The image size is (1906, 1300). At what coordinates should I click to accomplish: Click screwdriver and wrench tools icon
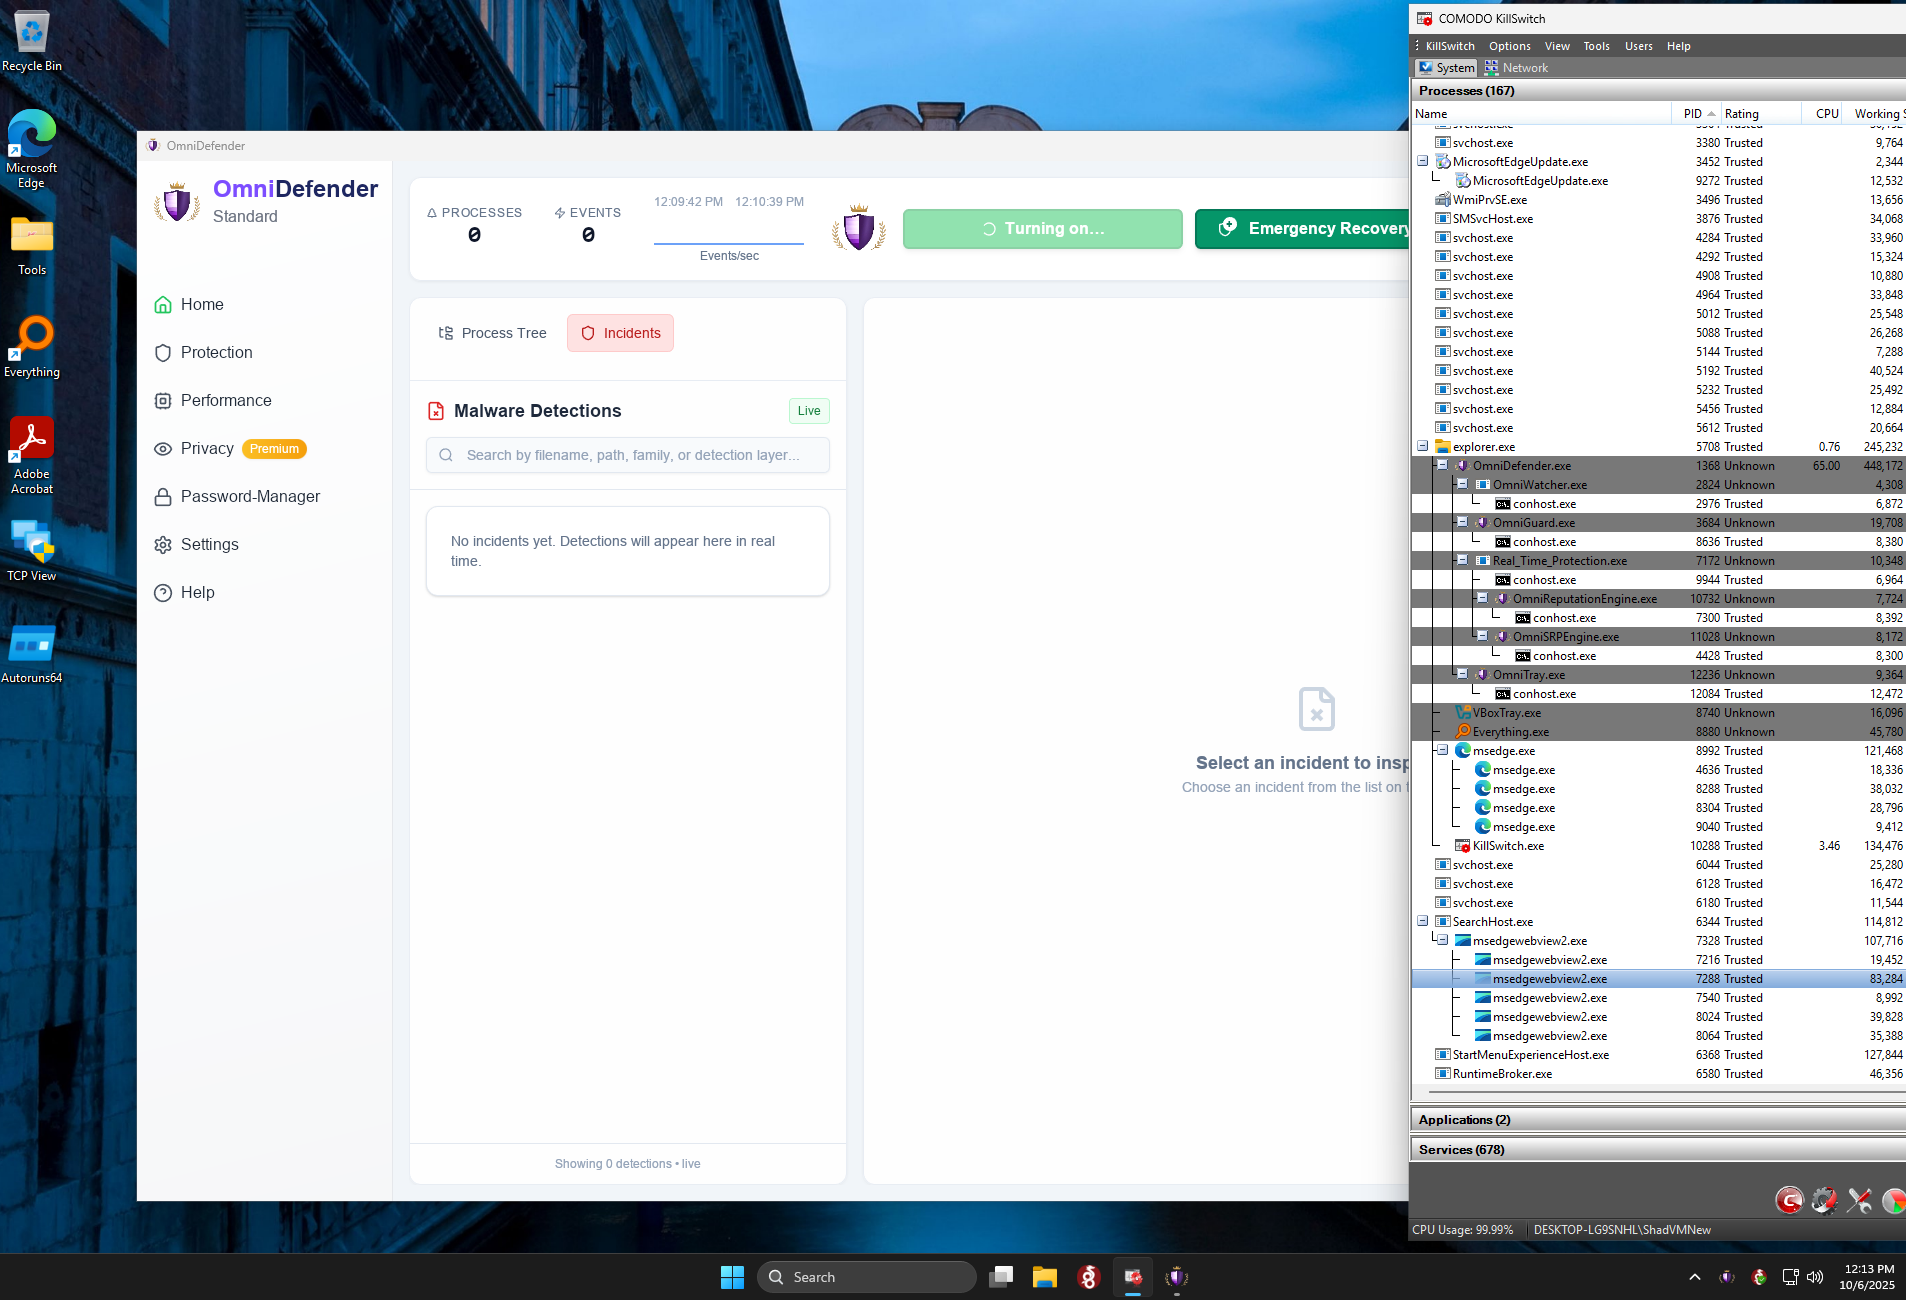click(1859, 1200)
